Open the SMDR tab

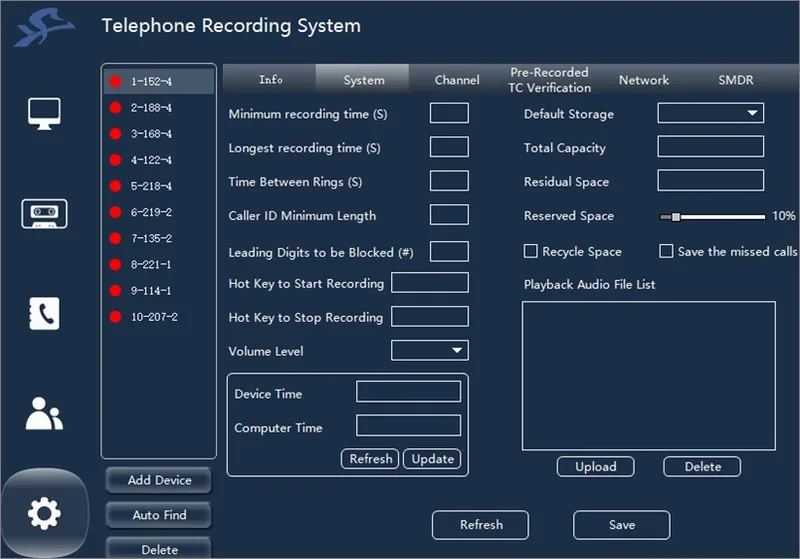click(x=736, y=80)
